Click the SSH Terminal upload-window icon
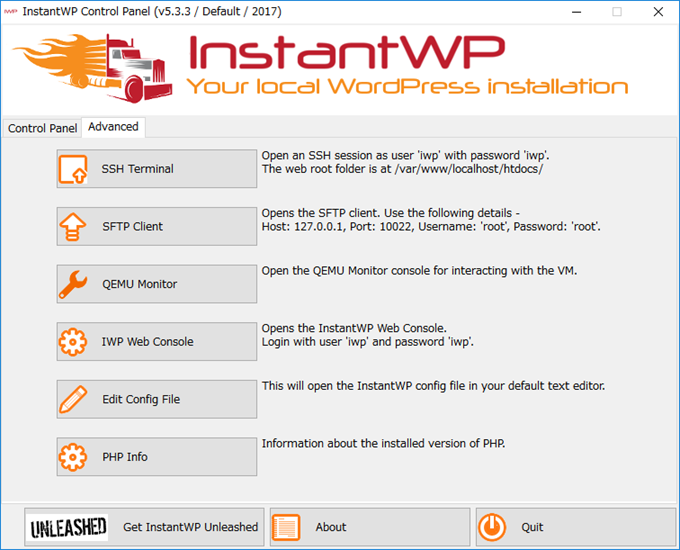 click(73, 169)
